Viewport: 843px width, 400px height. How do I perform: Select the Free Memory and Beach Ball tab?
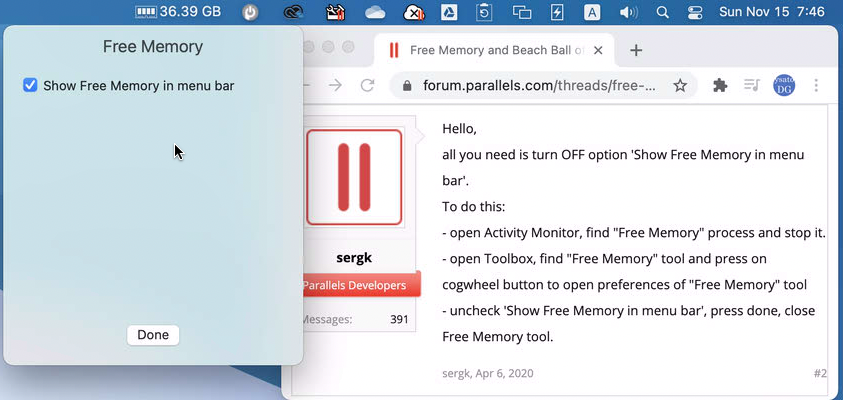(490, 50)
